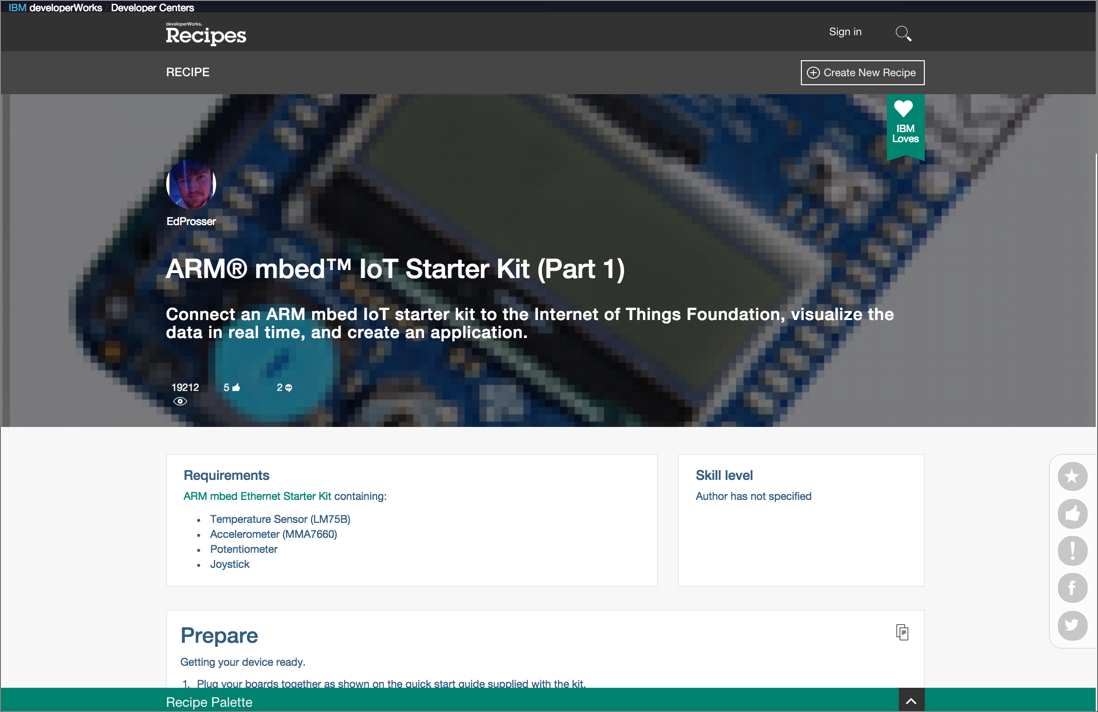This screenshot has width=1098, height=712.
Task: Report recipe with exclamation icon
Action: (x=1072, y=550)
